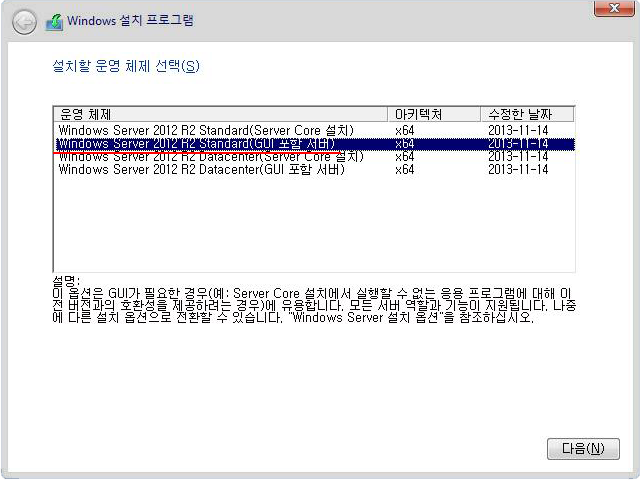Select Windows Server 2012 R2 Datacenter(GUI 포함 서버)
640x480 pixels.
(314, 170)
